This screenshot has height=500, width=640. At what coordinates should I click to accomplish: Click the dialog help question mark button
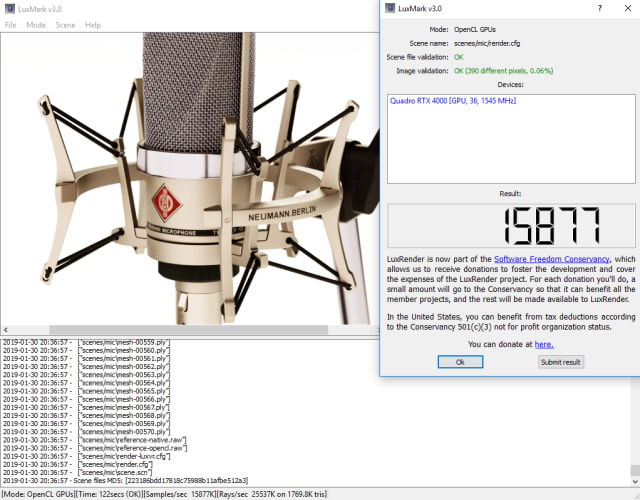point(600,9)
